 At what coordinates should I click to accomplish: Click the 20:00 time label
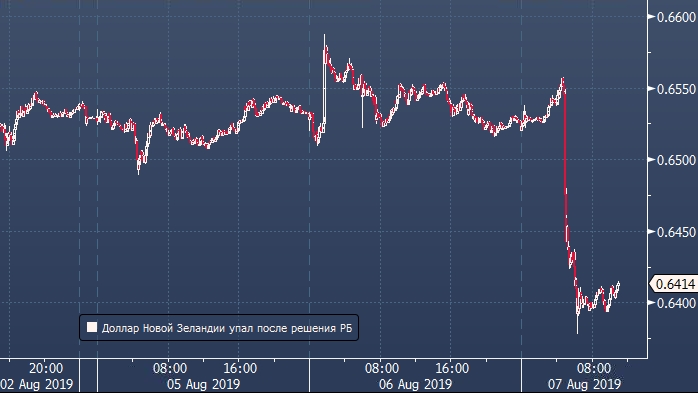pos(46,369)
